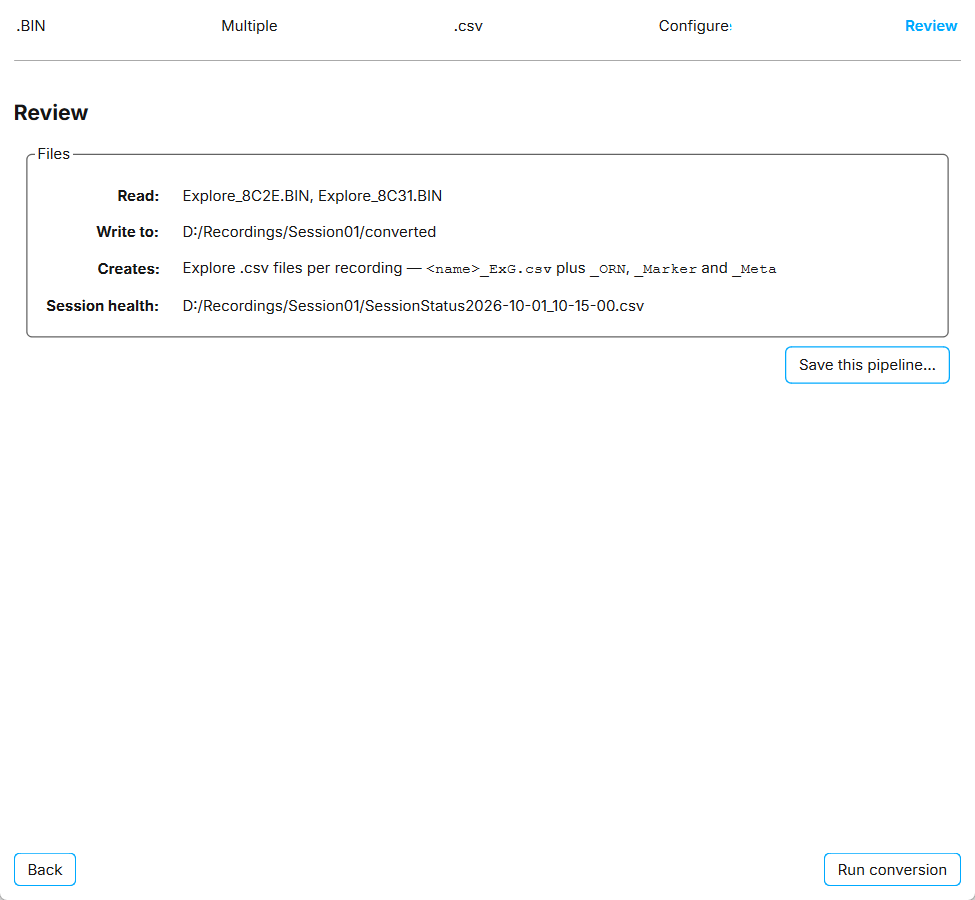
Task: Click the <name>_ExG.csv filename pattern
Action: pyautogui.click(x=489, y=269)
